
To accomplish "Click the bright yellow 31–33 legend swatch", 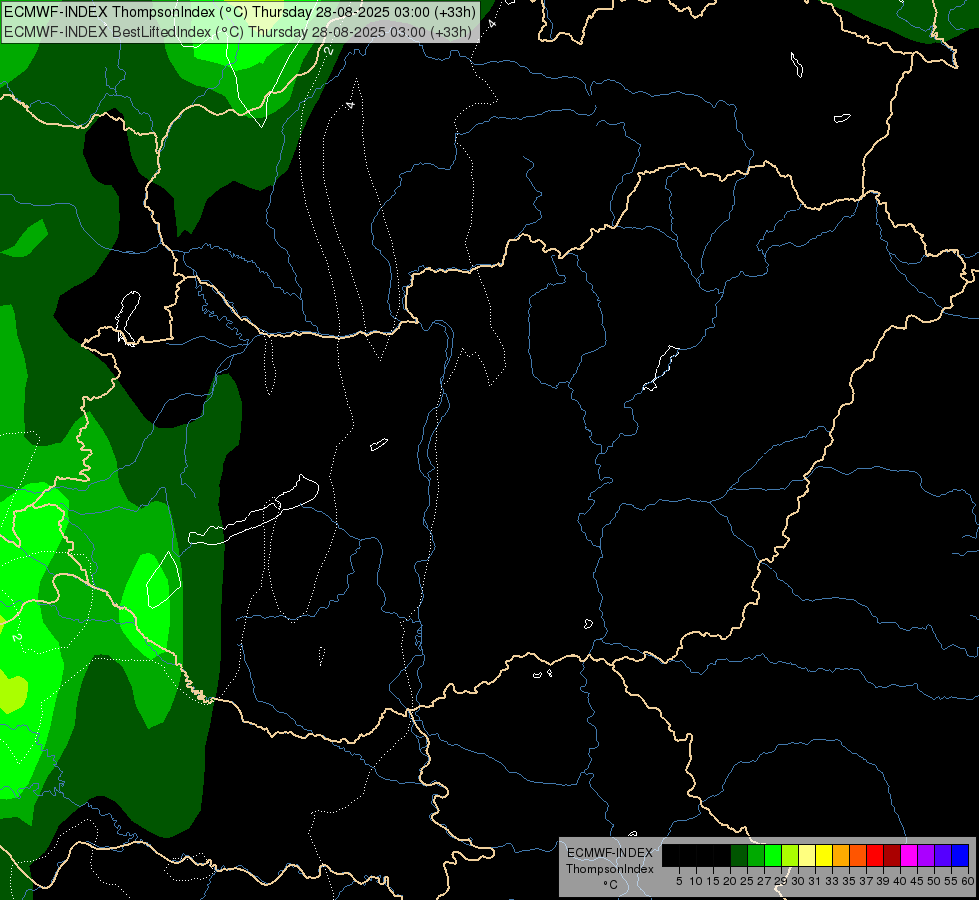I will tap(824, 855).
